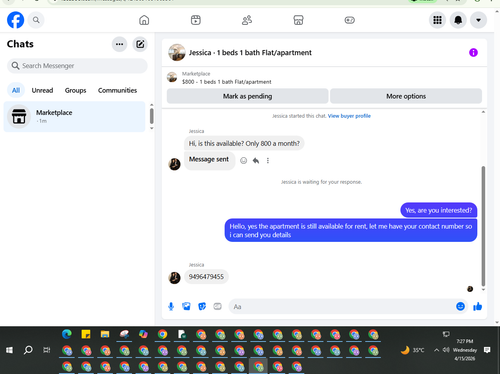Select the All chats filter
Viewport: 500px width, 374px height.
pos(16,90)
